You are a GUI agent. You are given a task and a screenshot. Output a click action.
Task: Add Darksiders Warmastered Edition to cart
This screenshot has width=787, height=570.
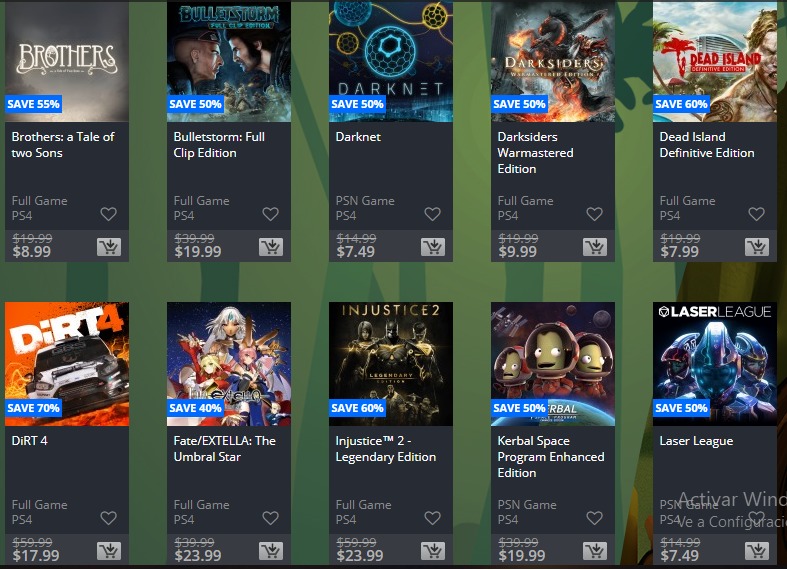595,247
